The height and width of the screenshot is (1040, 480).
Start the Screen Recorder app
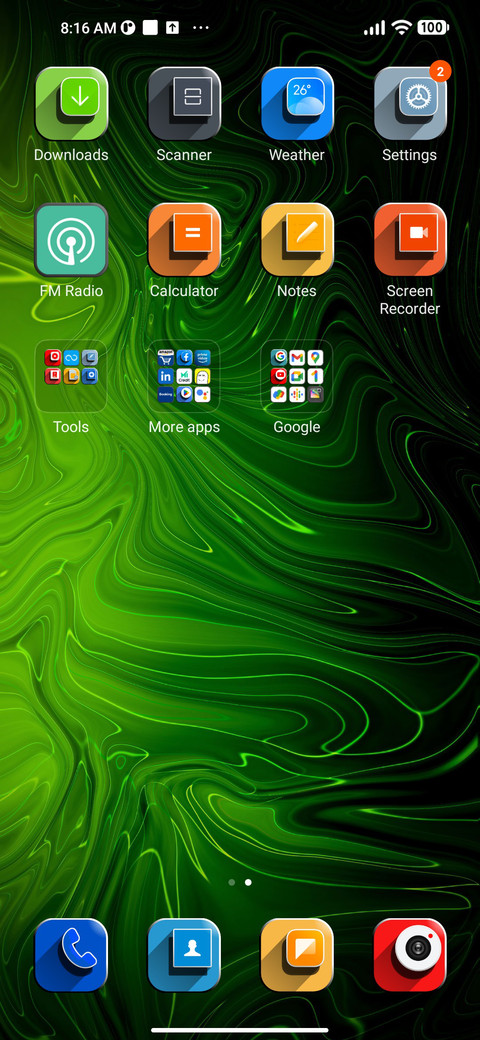click(410, 239)
